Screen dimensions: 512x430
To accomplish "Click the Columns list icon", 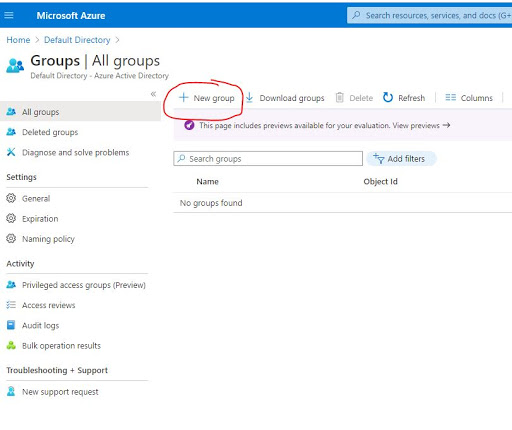I will coord(450,98).
